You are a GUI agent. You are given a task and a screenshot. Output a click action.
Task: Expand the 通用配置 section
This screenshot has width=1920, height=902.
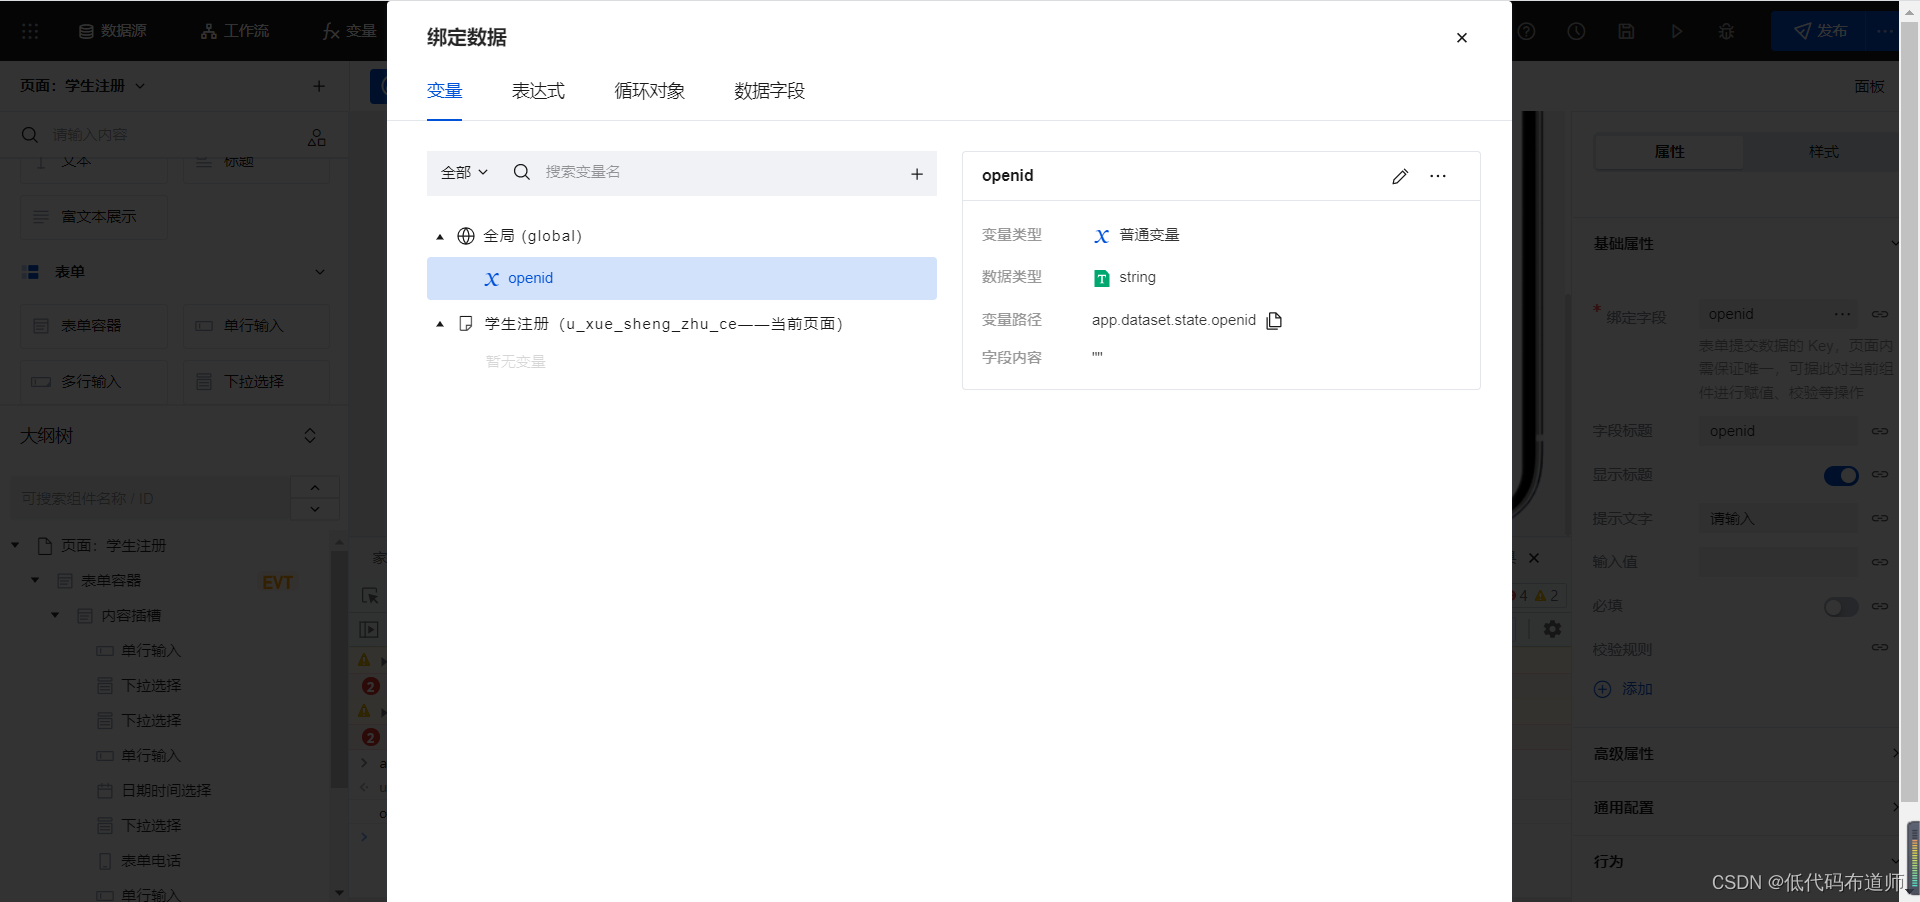tap(1745, 808)
